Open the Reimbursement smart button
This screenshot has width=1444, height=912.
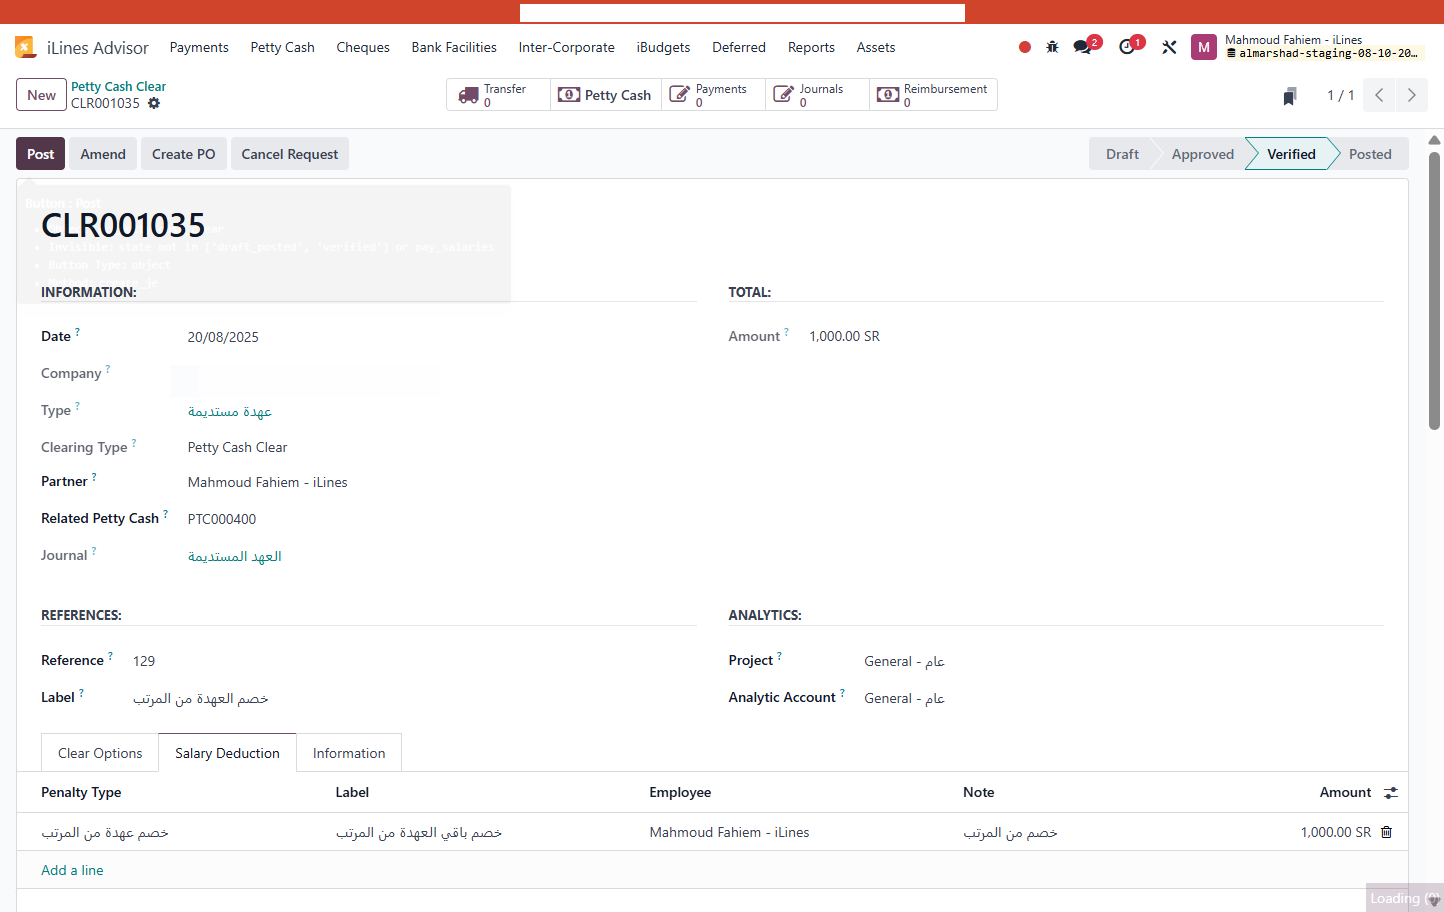click(x=933, y=95)
